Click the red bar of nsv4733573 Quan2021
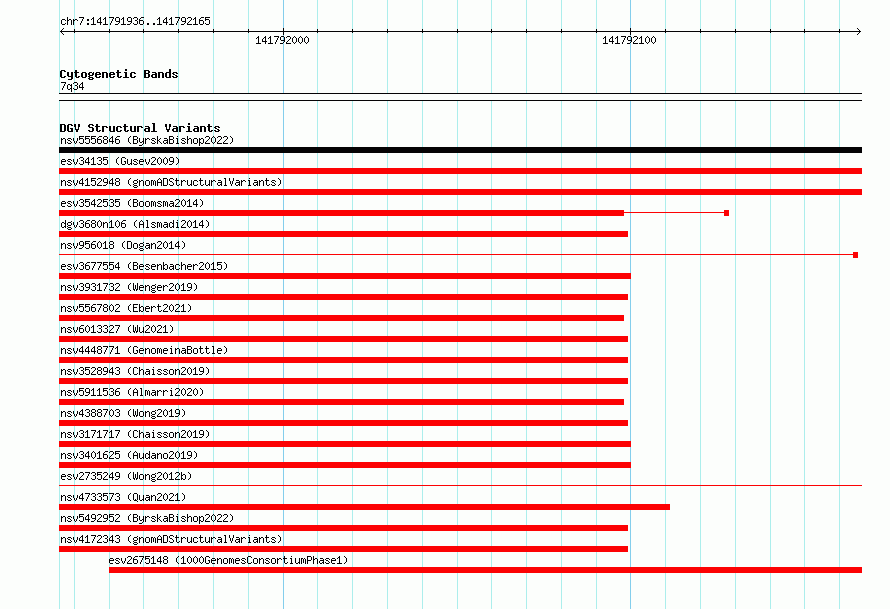Viewport: 890px width, 609px height. (364, 507)
